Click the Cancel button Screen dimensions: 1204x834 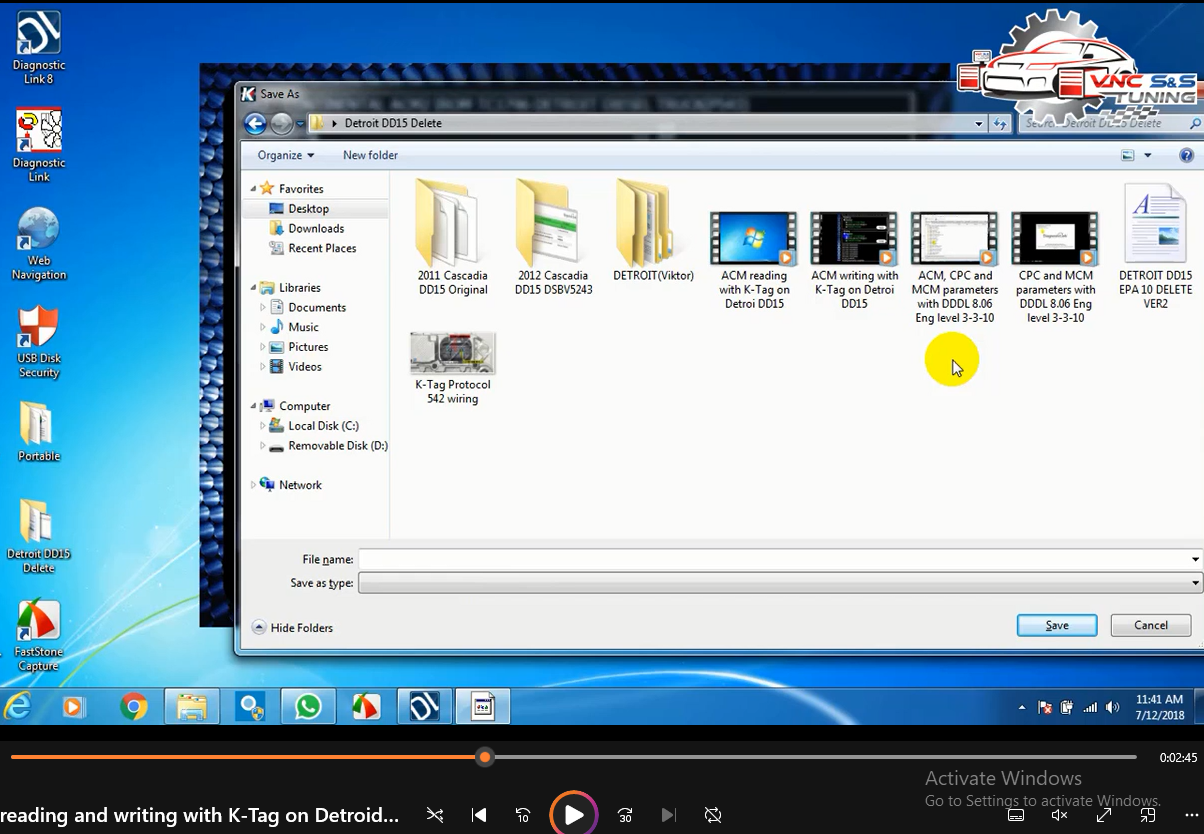pyautogui.click(x=1151, y=625)
